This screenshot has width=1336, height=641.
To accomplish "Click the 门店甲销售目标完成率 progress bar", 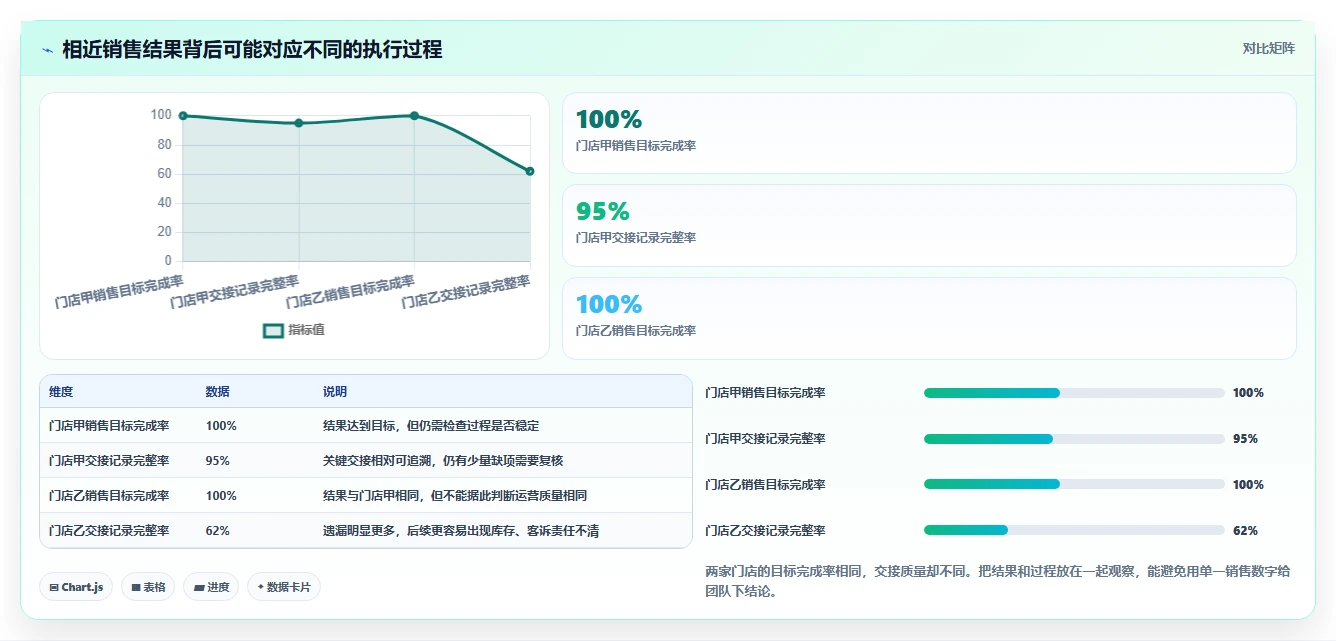I will click(x=1074, y=393).
